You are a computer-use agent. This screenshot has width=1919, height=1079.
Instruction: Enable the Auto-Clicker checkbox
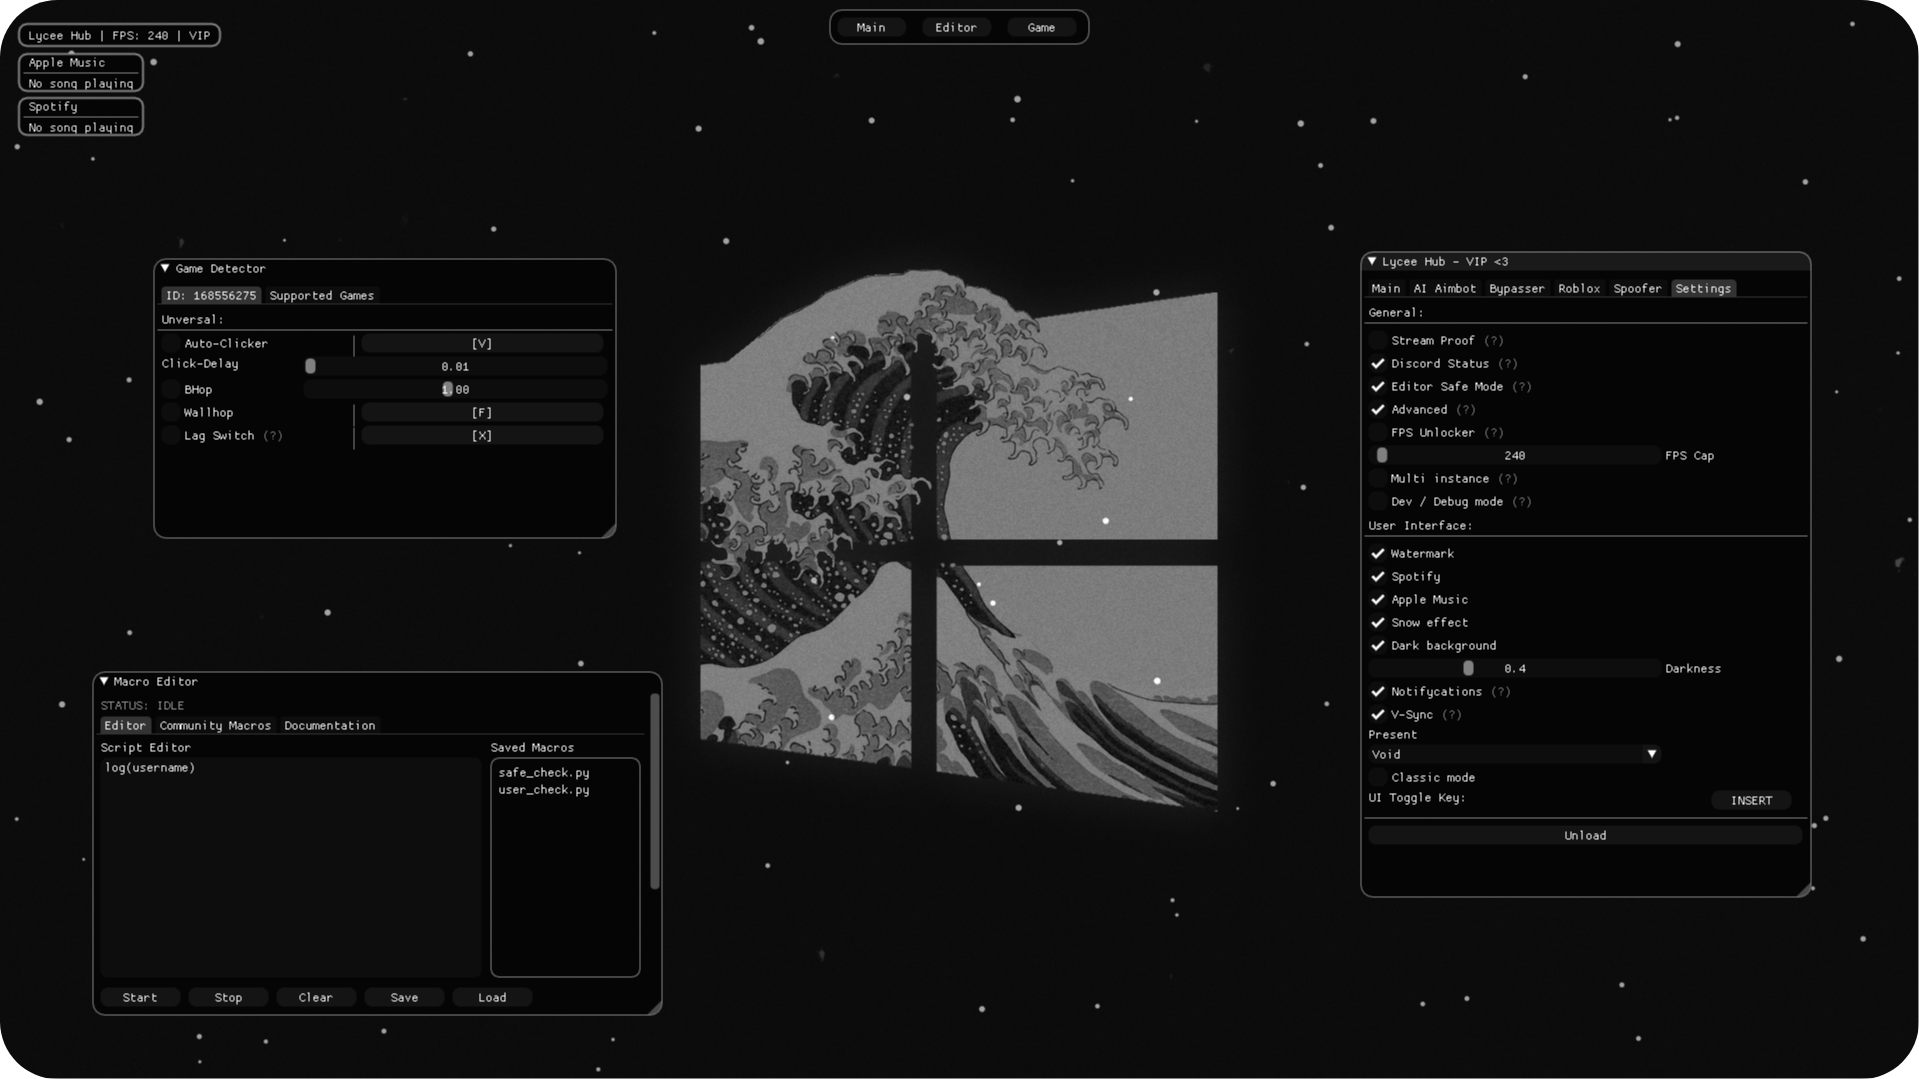pos(171,344)
